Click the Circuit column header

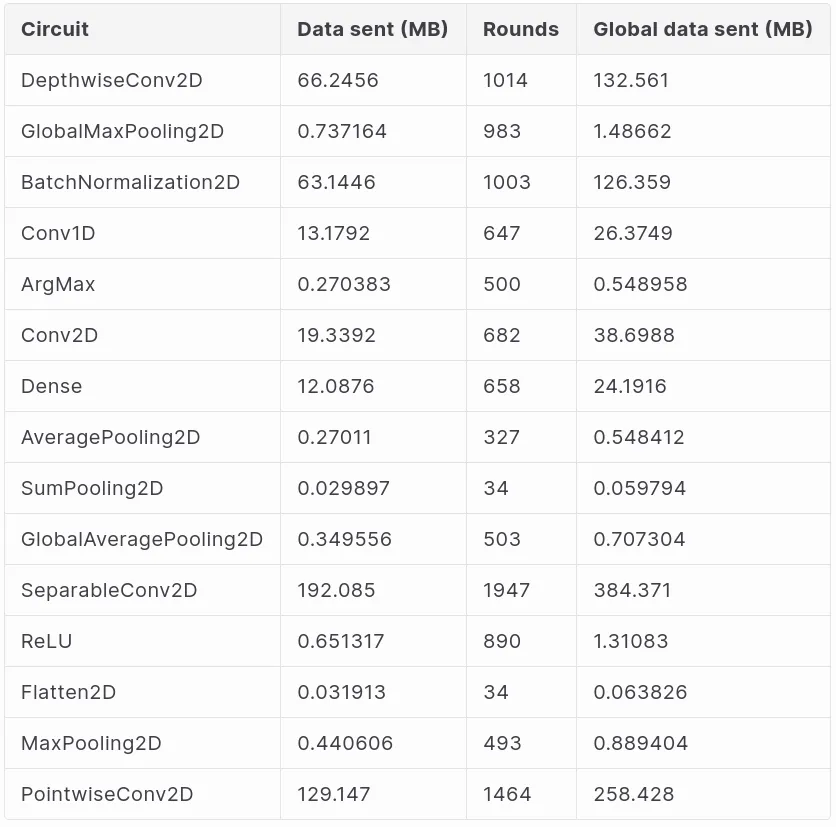(55, 29)
